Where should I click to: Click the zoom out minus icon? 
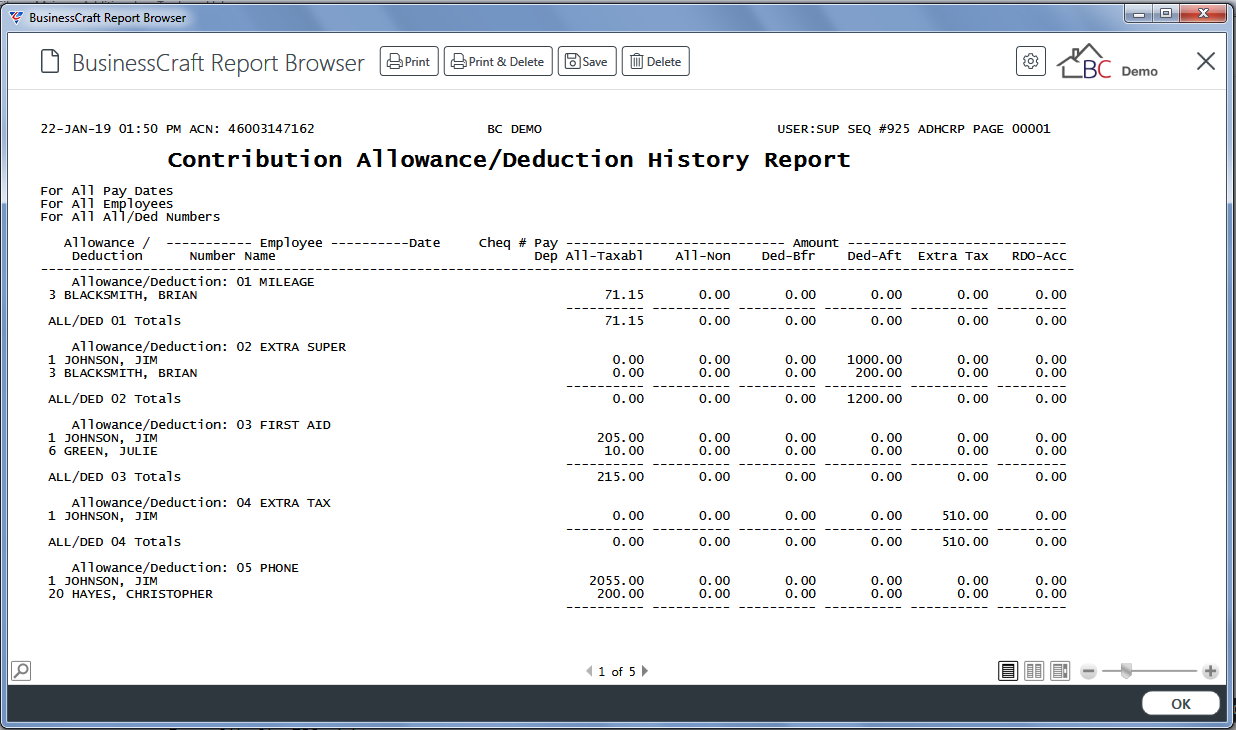tap(1088, 671)
